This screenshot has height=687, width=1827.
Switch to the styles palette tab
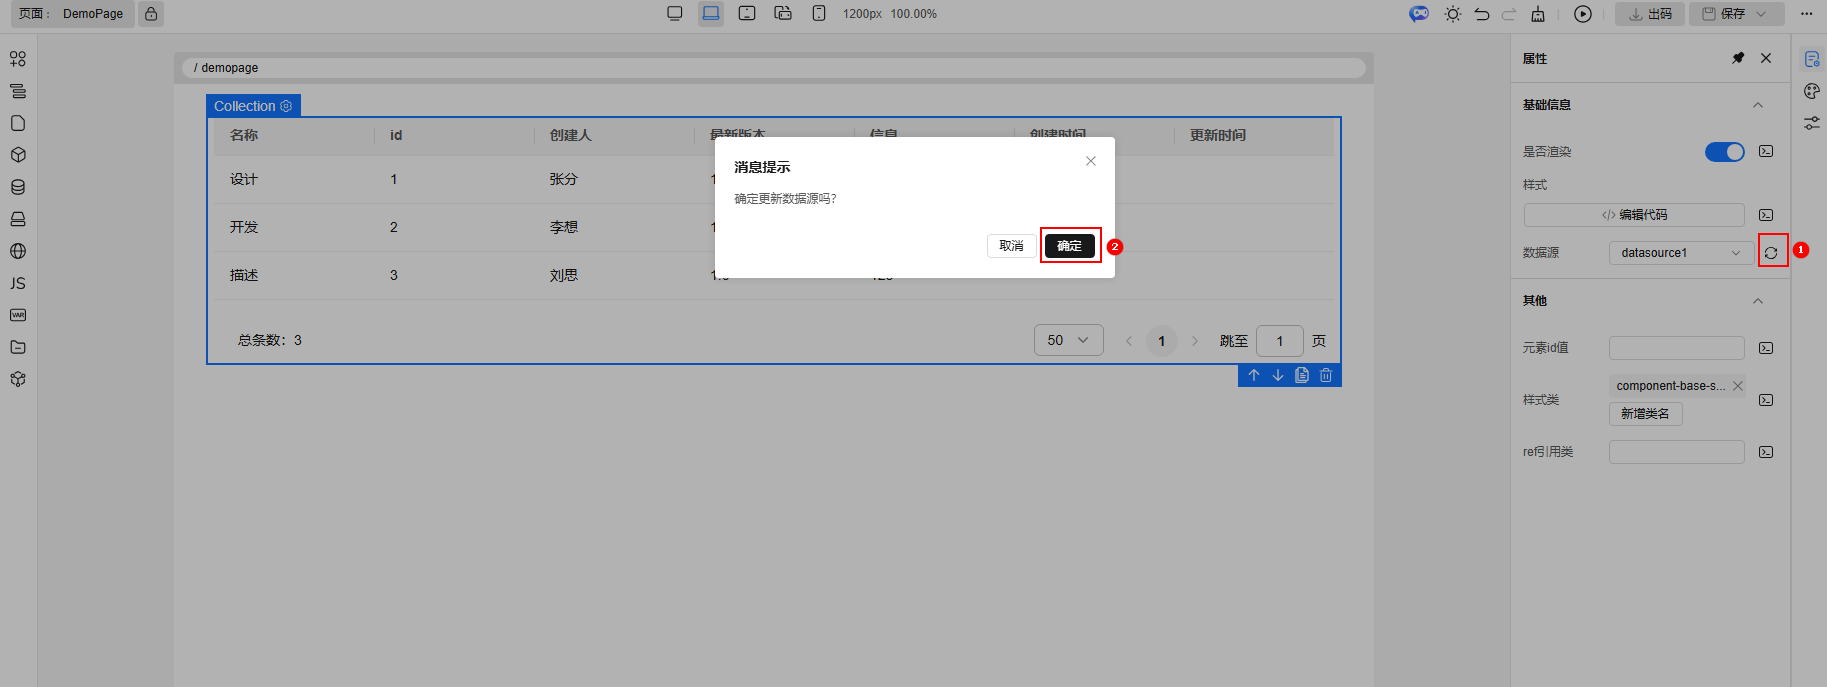tap(1811, 91)
